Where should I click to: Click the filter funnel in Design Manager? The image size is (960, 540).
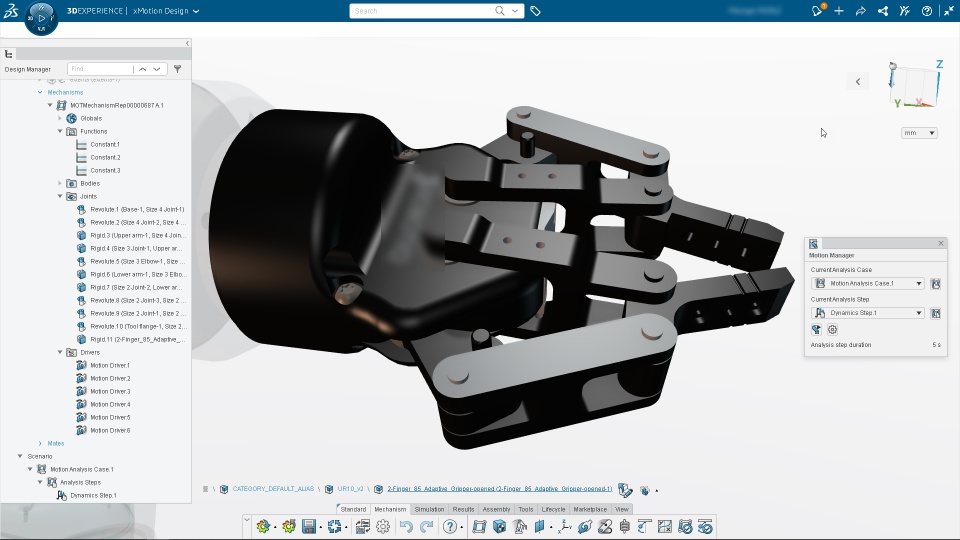point(178,69)
